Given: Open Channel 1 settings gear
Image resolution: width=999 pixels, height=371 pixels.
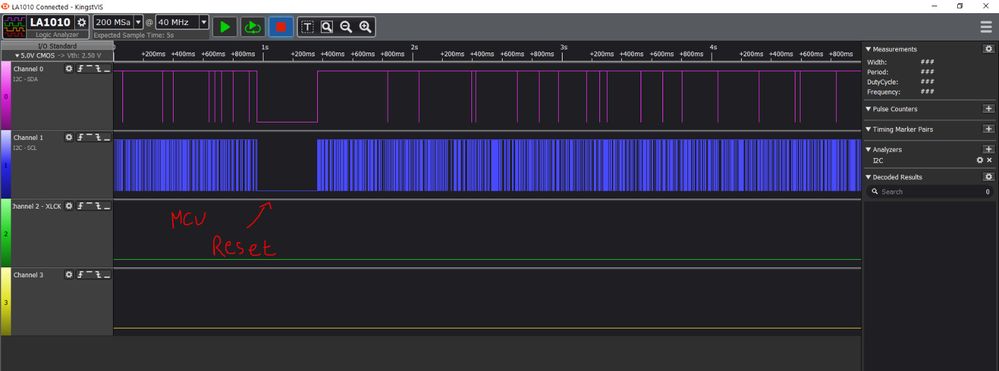Looking at the screenshot, I should [x=69, y=137].
